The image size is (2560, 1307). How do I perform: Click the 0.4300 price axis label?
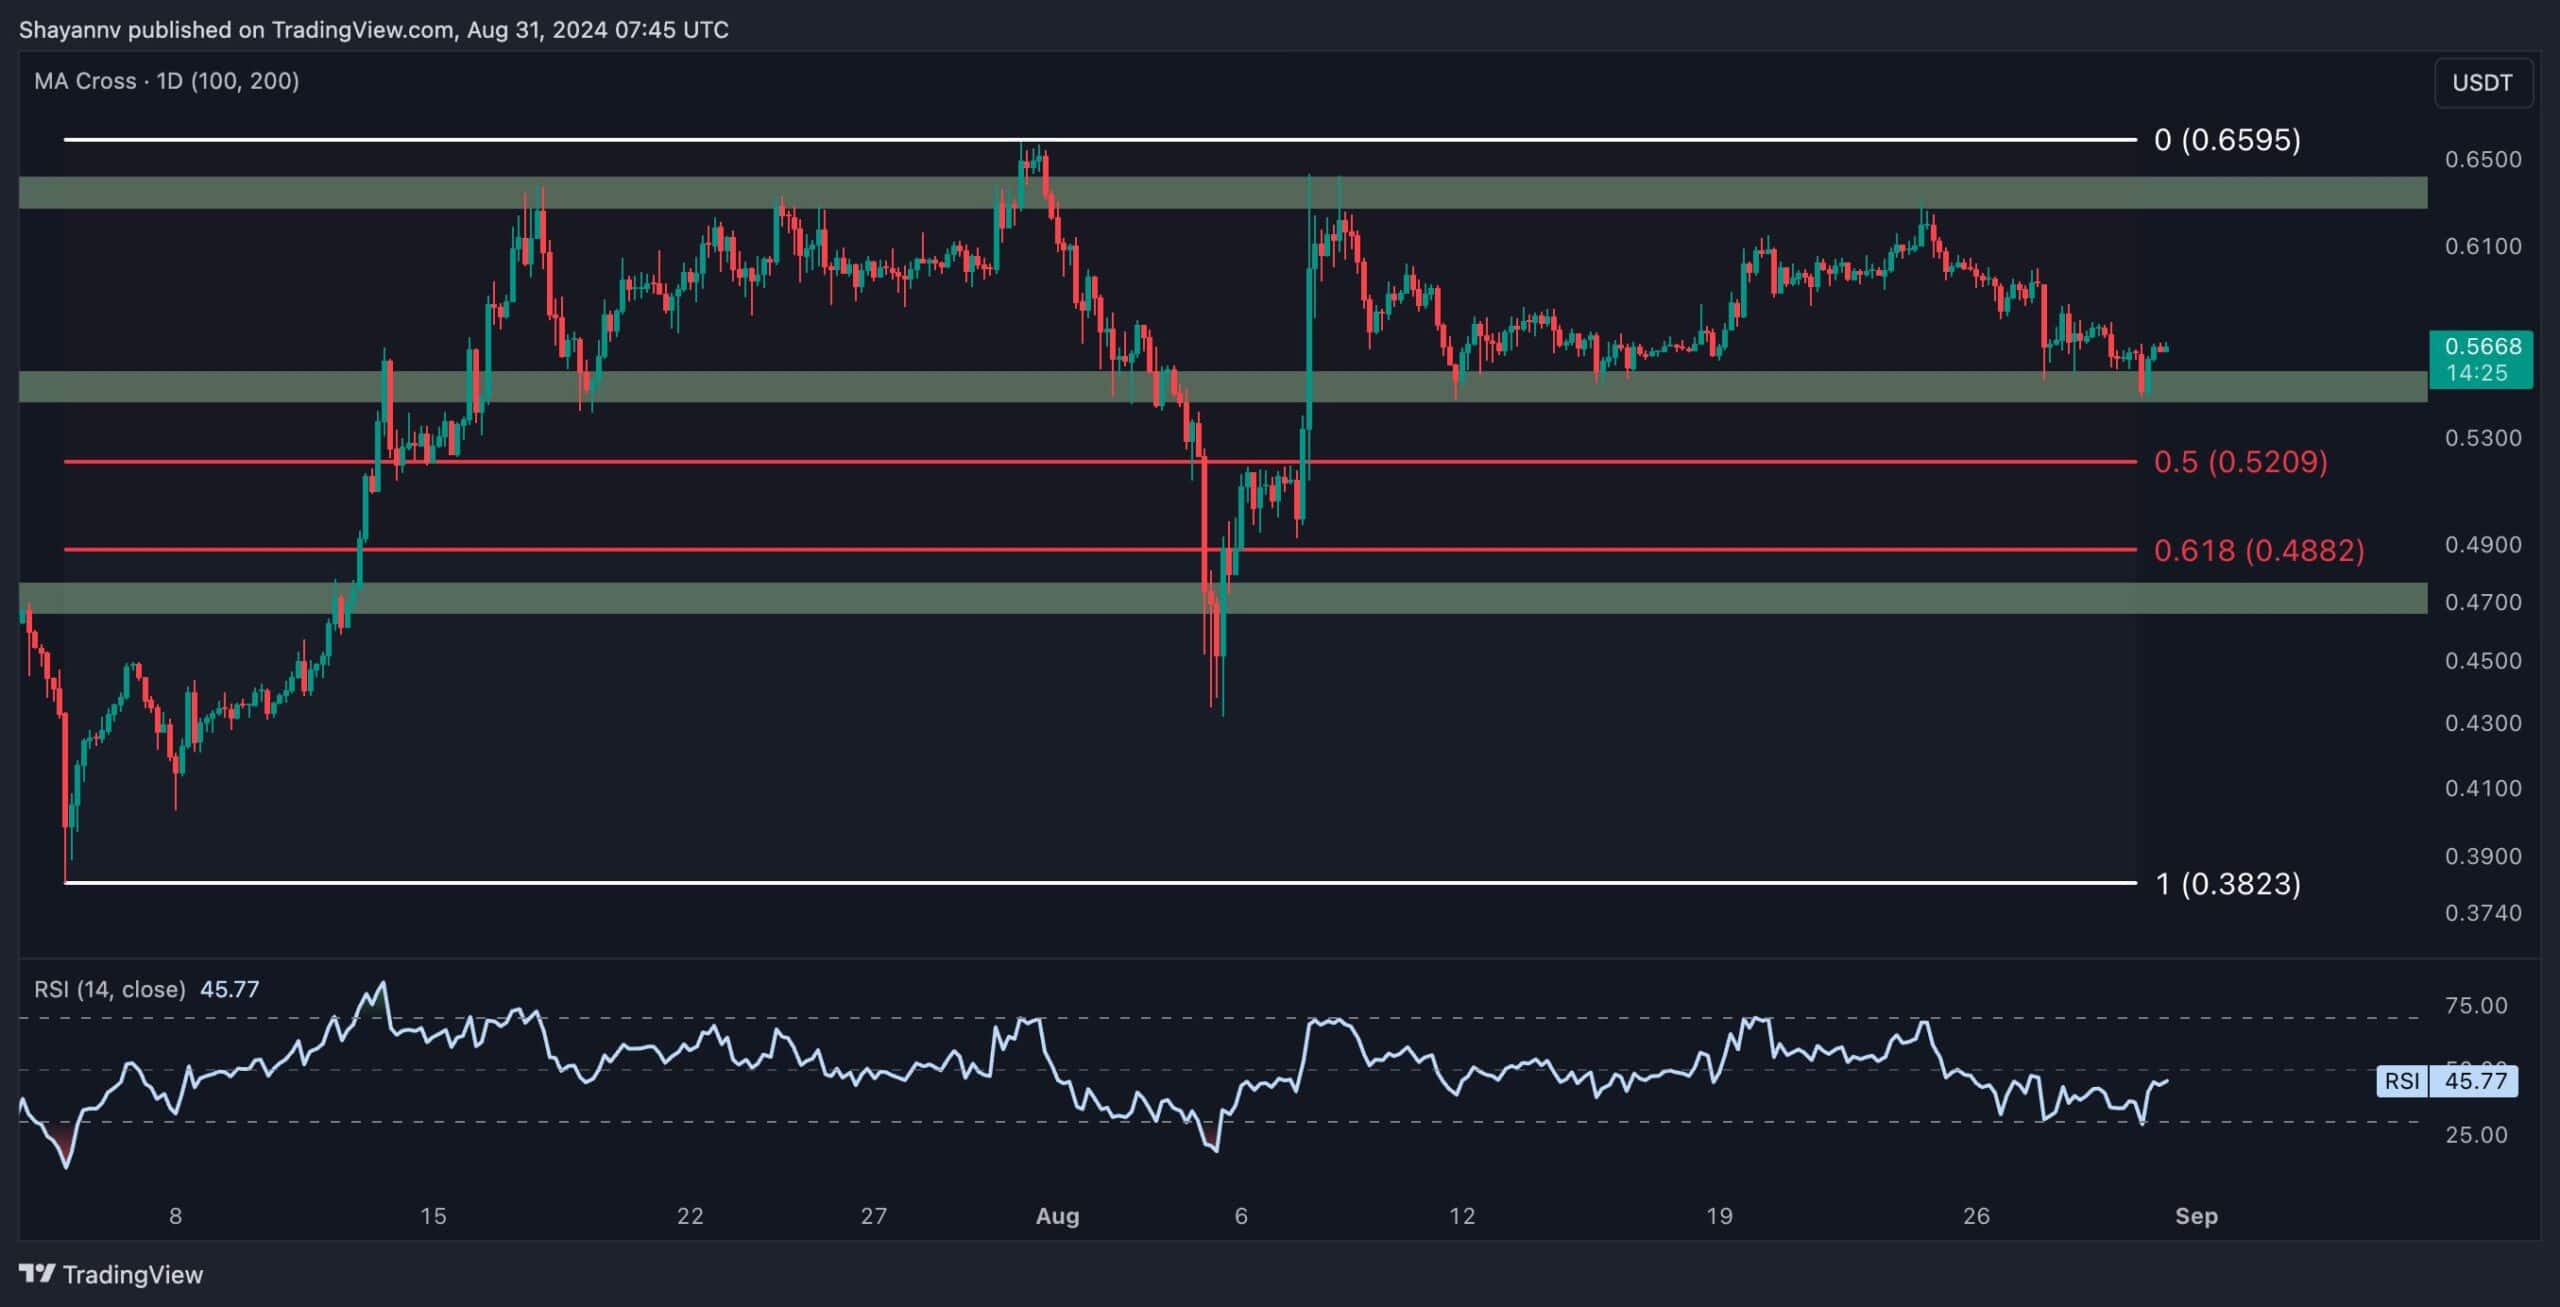pos(2483,723)
